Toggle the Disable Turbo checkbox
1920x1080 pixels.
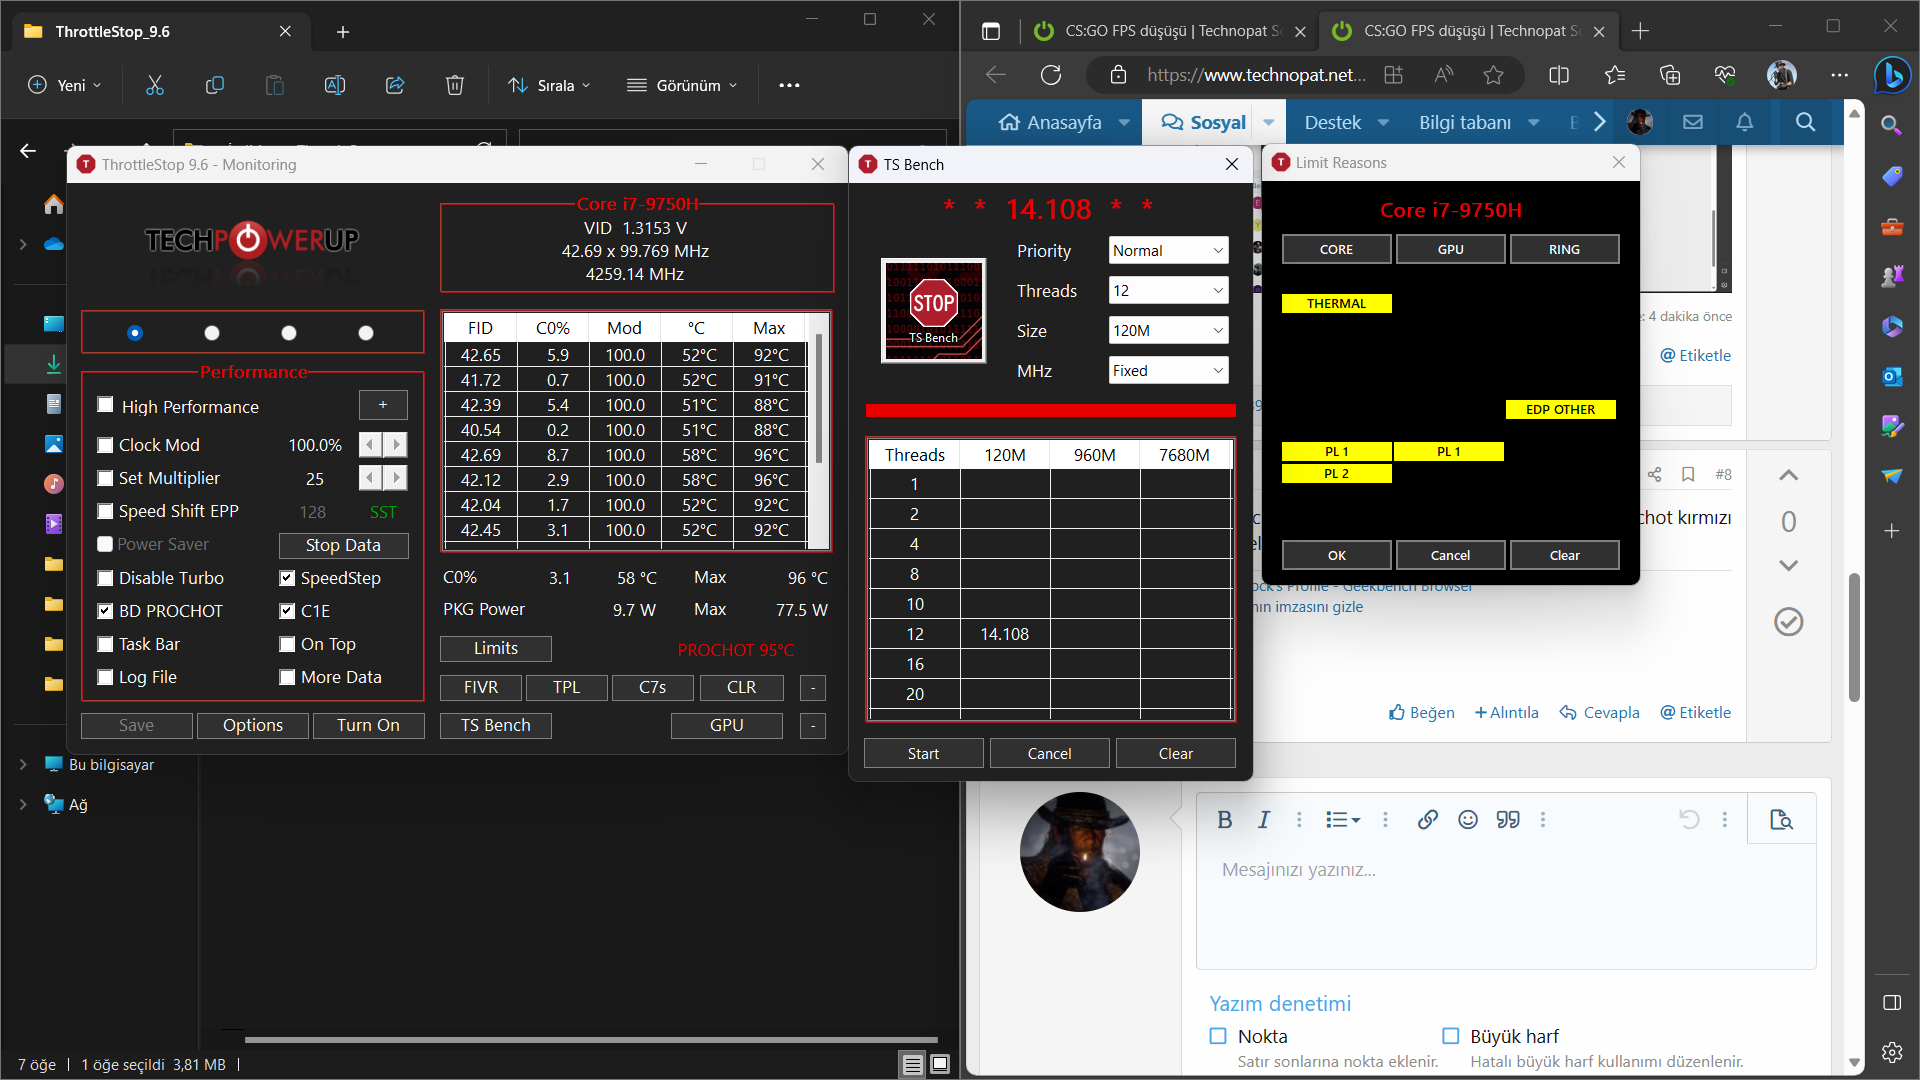coord(105,578)
